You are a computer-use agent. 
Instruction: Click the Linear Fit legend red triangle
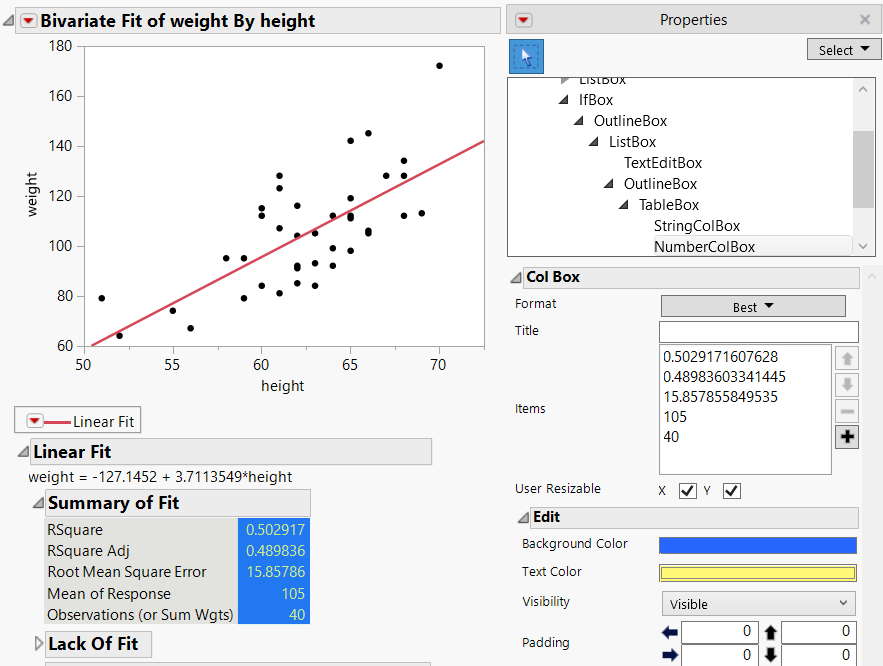(36, 421)
